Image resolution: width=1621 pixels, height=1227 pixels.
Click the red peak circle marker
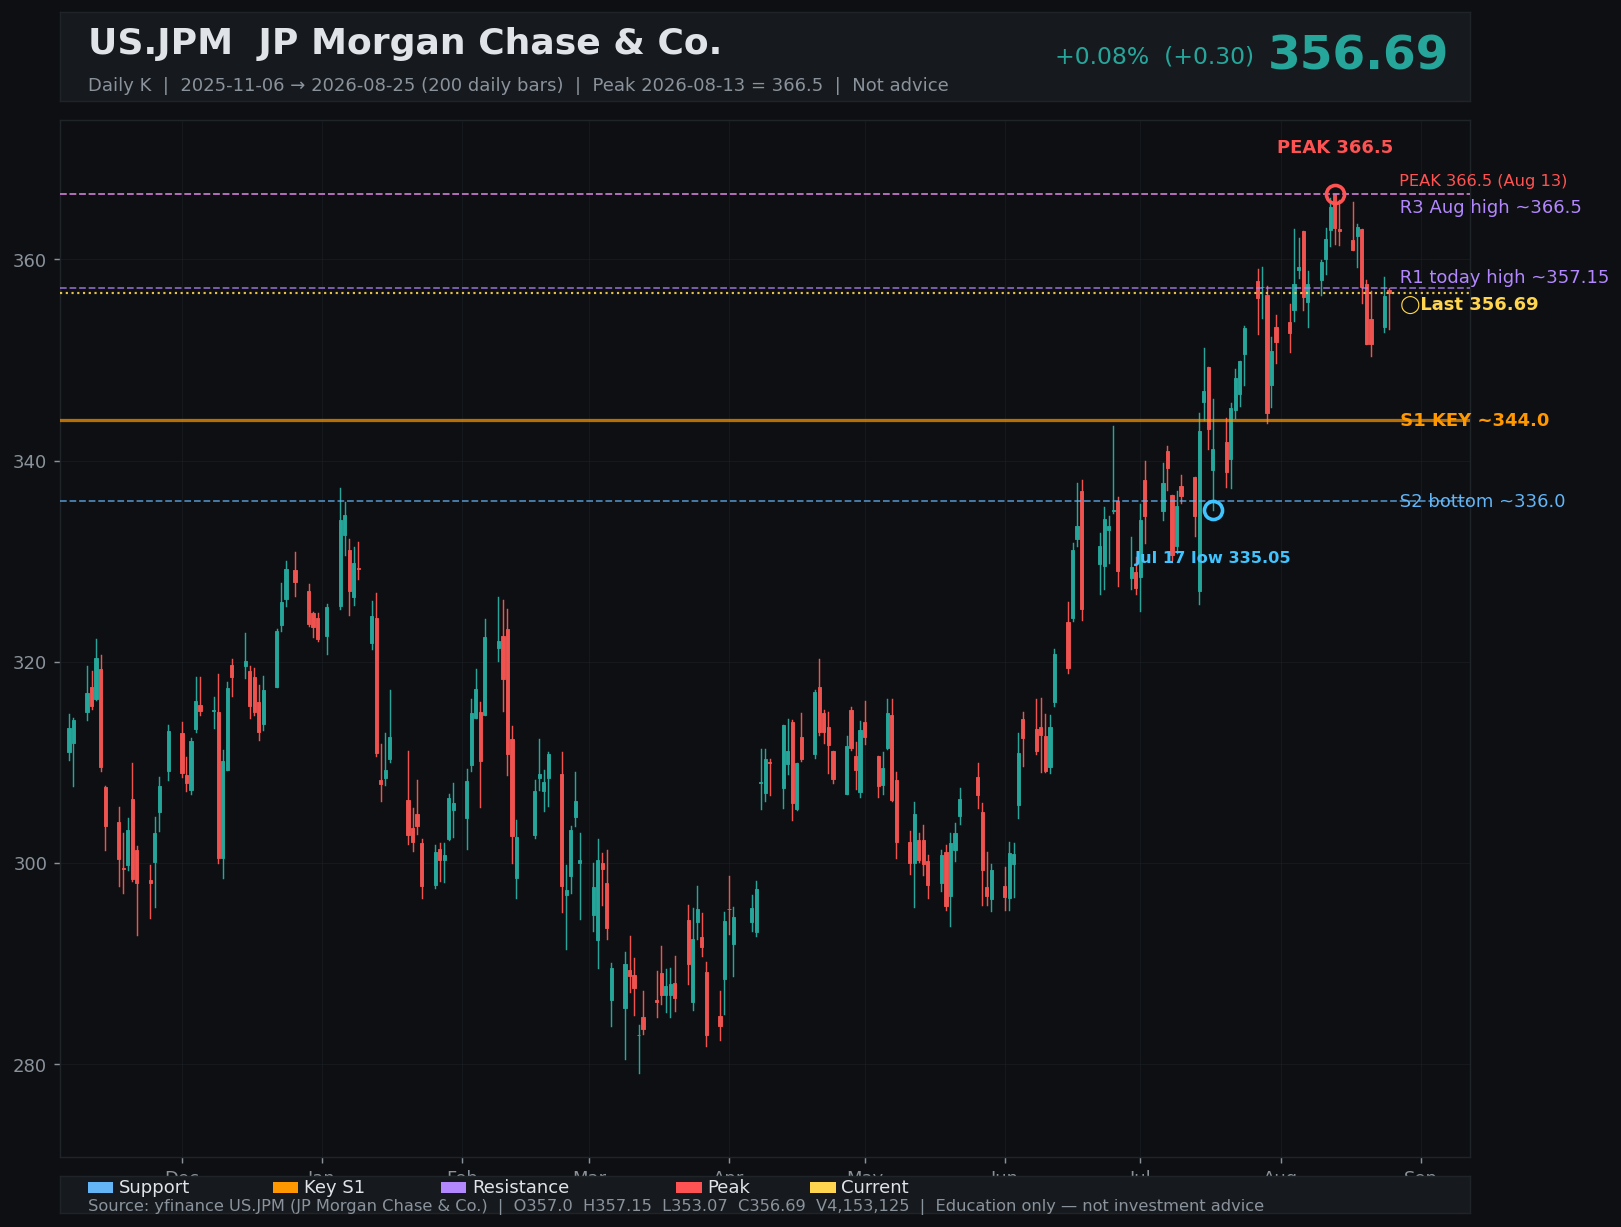(x=1335, y=194)
